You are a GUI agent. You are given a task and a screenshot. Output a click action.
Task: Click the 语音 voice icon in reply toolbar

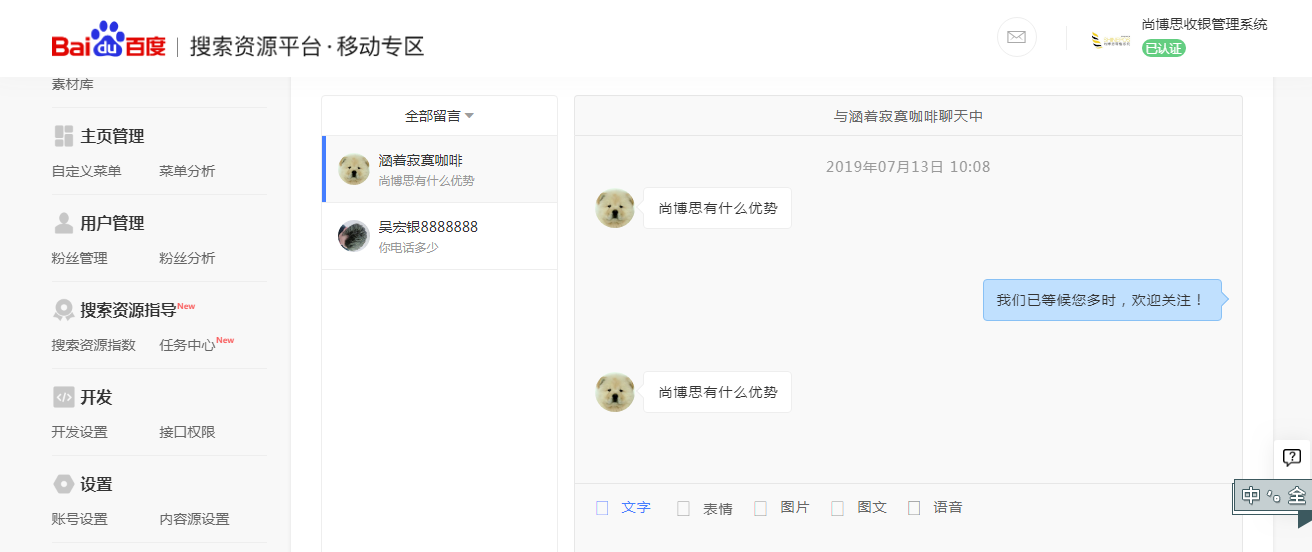pyautogui.click(x=914, y=508)
